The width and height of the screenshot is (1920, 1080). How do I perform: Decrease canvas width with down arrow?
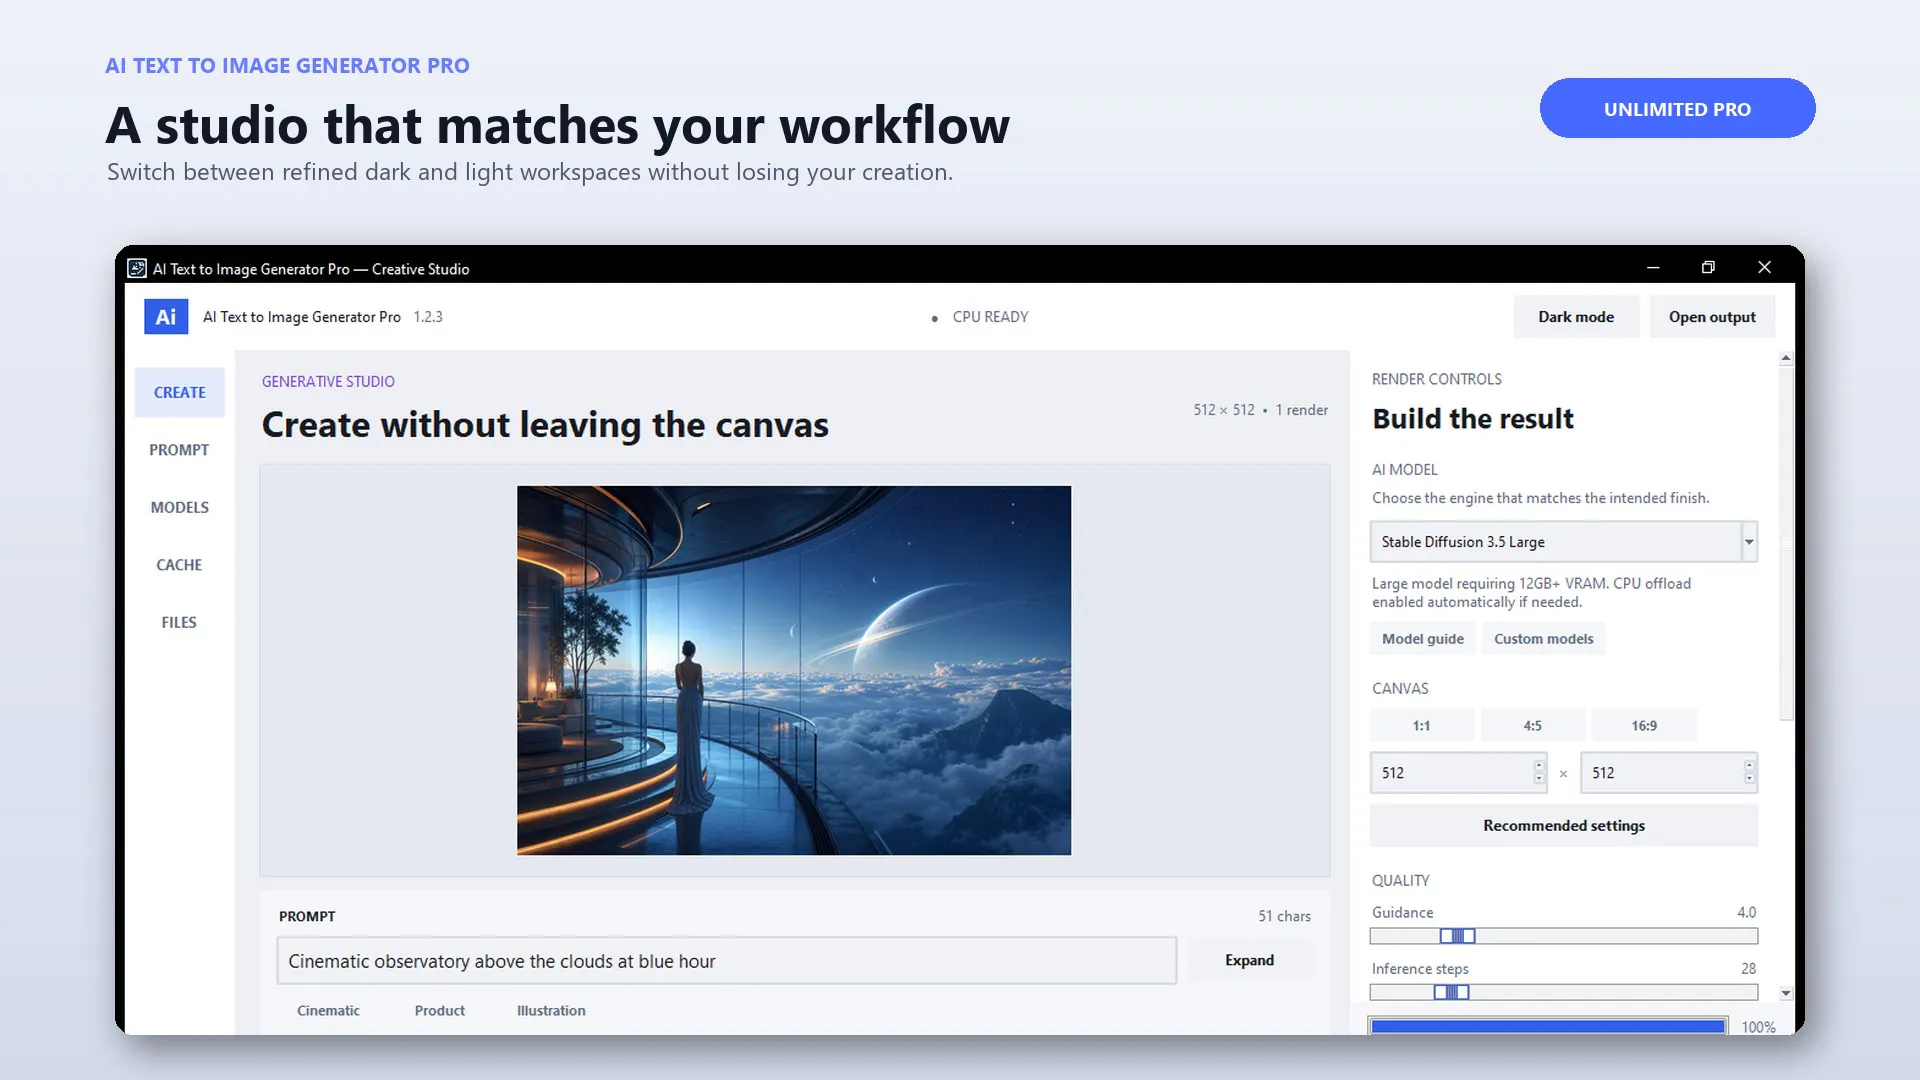tap(1539, 779)
